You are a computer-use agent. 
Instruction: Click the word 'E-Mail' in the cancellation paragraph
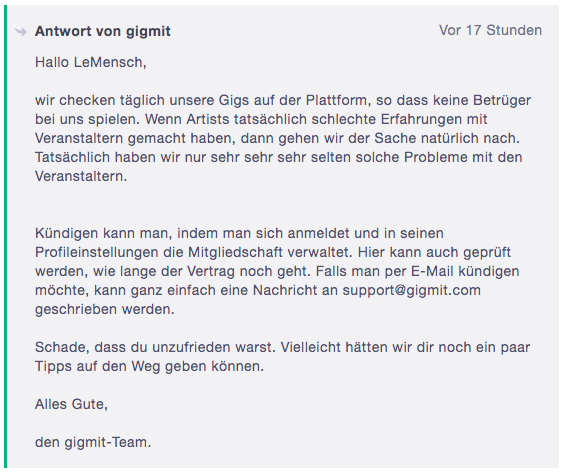click(x=432, y=271)
